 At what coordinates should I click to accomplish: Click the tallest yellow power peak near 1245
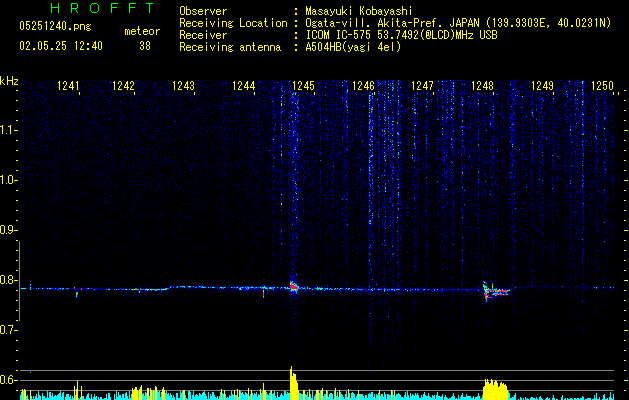pos(294,383)
